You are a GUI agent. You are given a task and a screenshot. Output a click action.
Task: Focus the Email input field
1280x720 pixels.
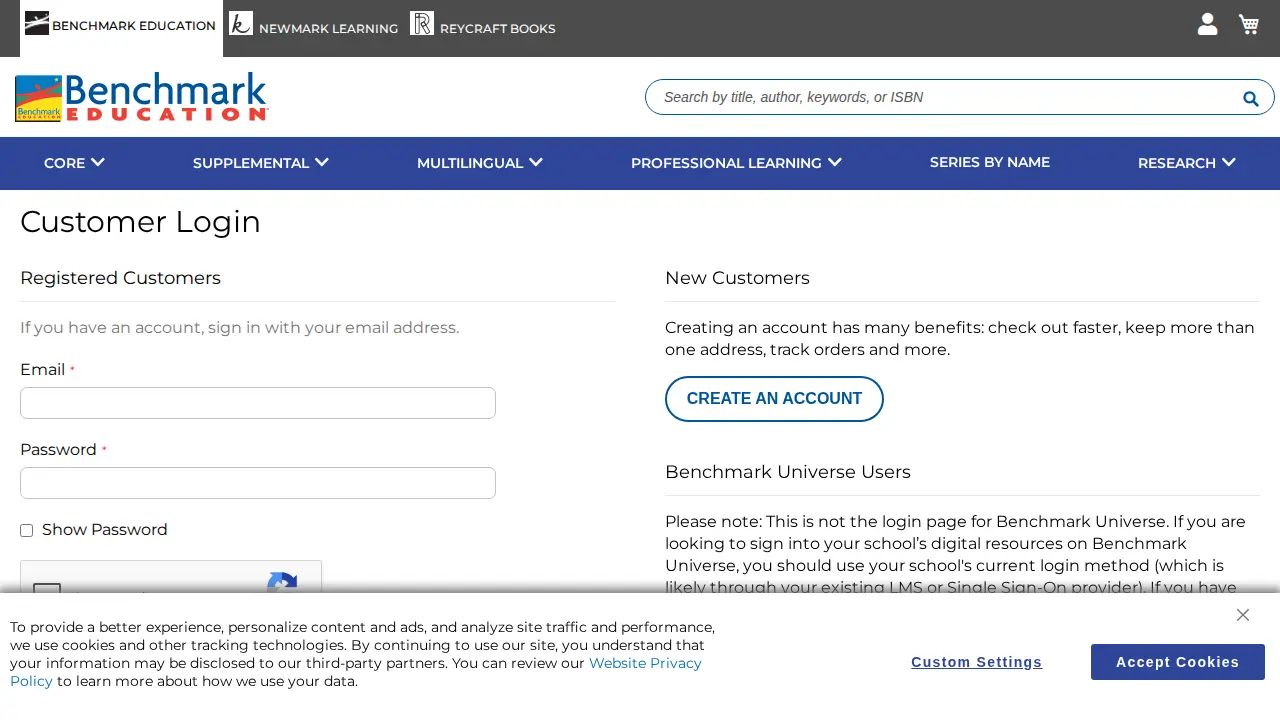(x=258, y=403)
